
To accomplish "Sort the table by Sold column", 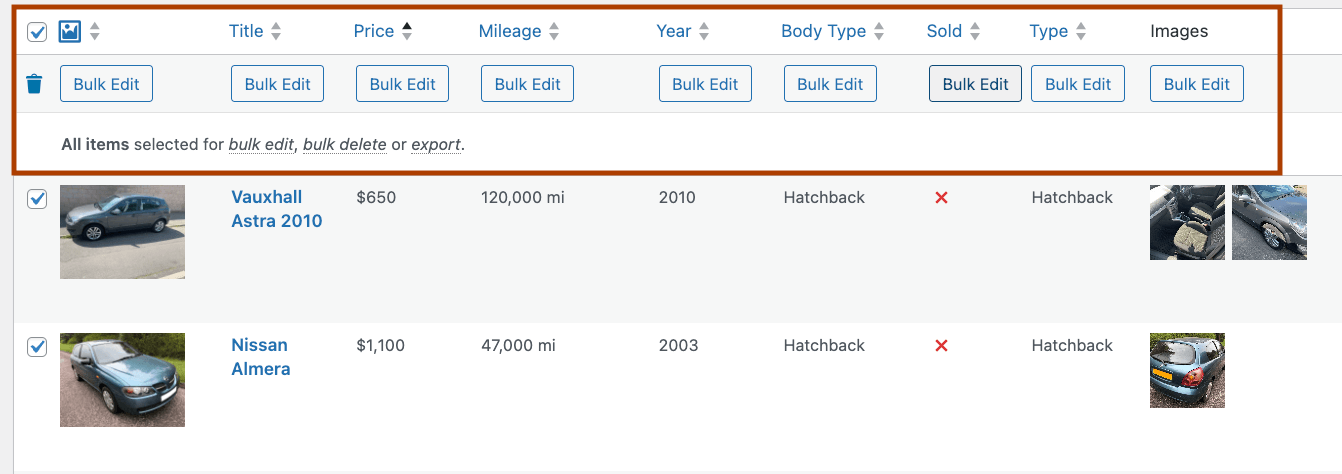I will [x=944, y=31].
